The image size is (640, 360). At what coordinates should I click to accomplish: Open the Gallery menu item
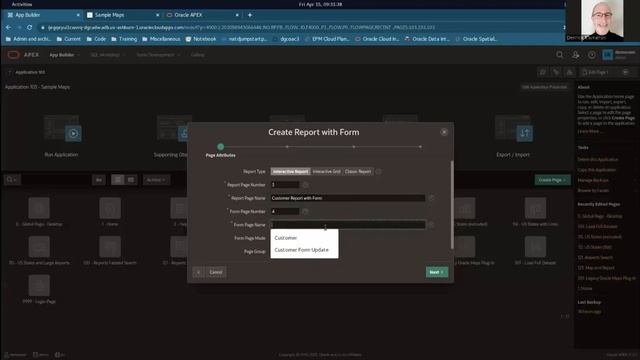coord(198,55)
